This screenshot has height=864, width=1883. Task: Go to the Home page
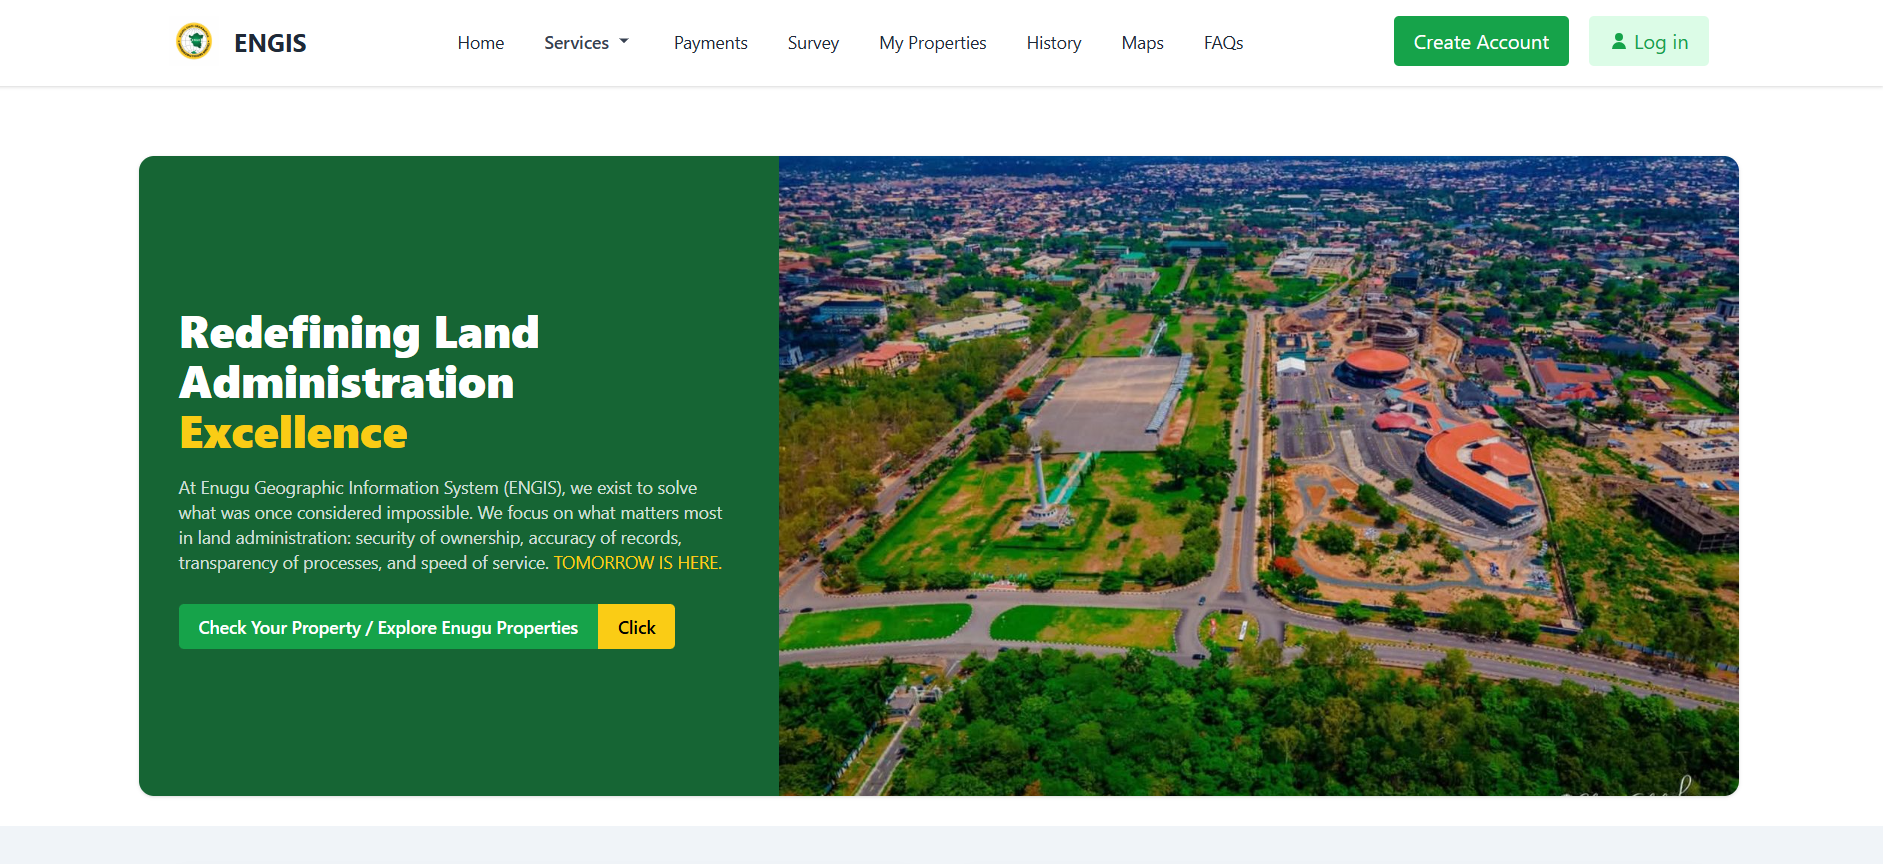point(480,43)
